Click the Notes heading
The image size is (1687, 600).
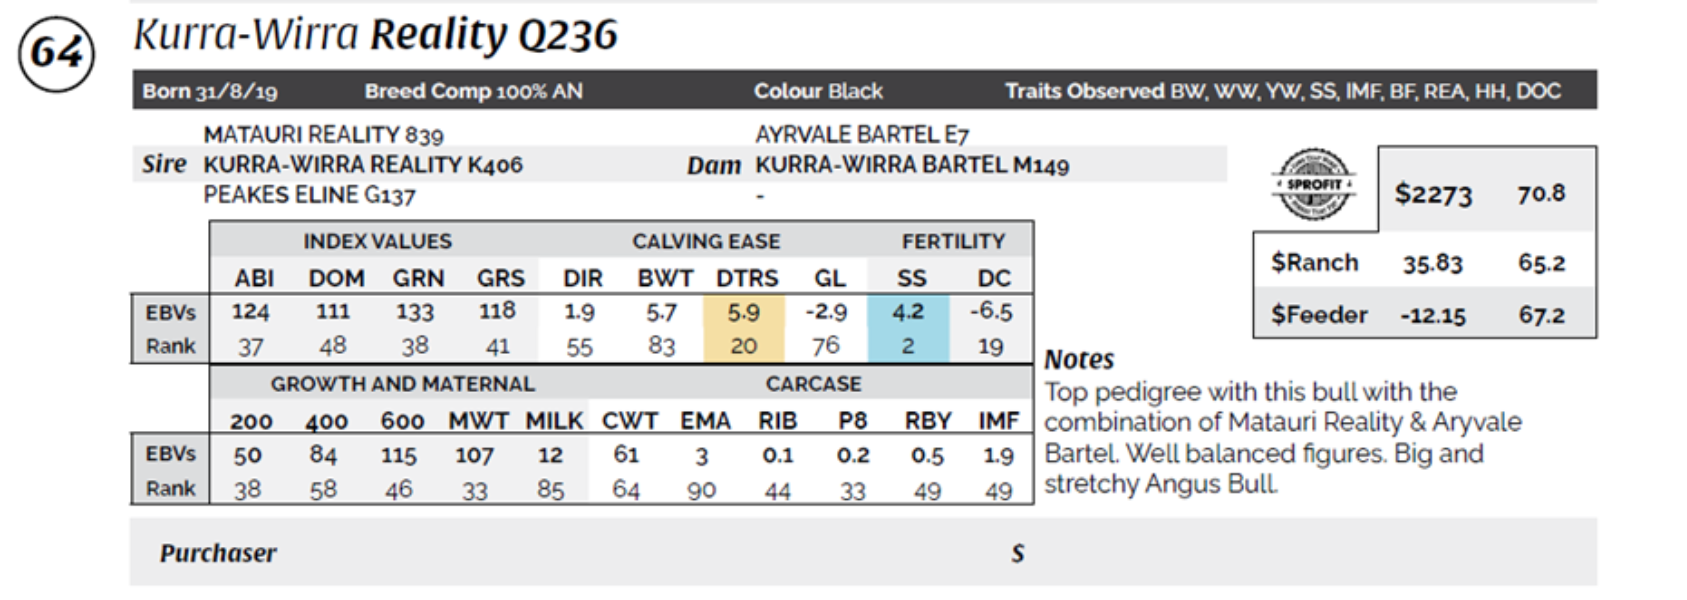tap(1079, 360)
